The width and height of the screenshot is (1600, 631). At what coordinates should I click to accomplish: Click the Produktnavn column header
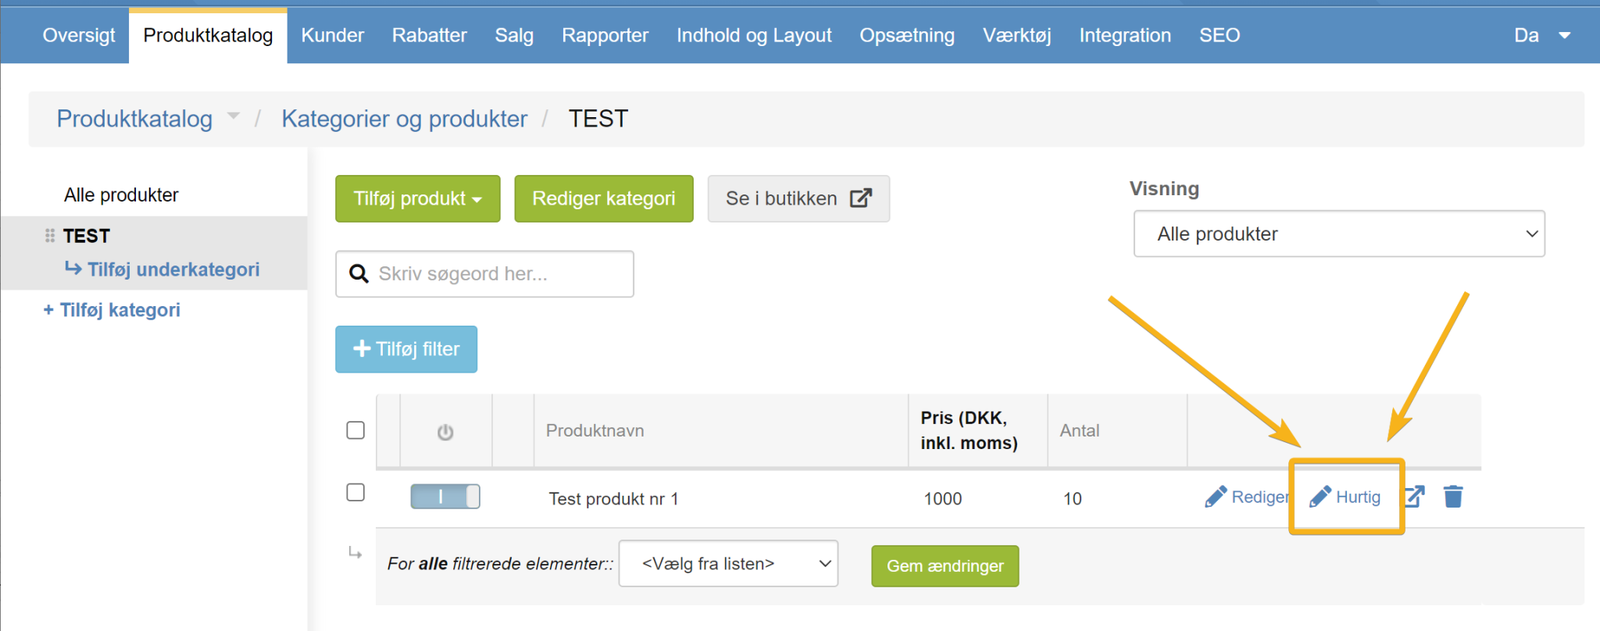click(595, 431)
